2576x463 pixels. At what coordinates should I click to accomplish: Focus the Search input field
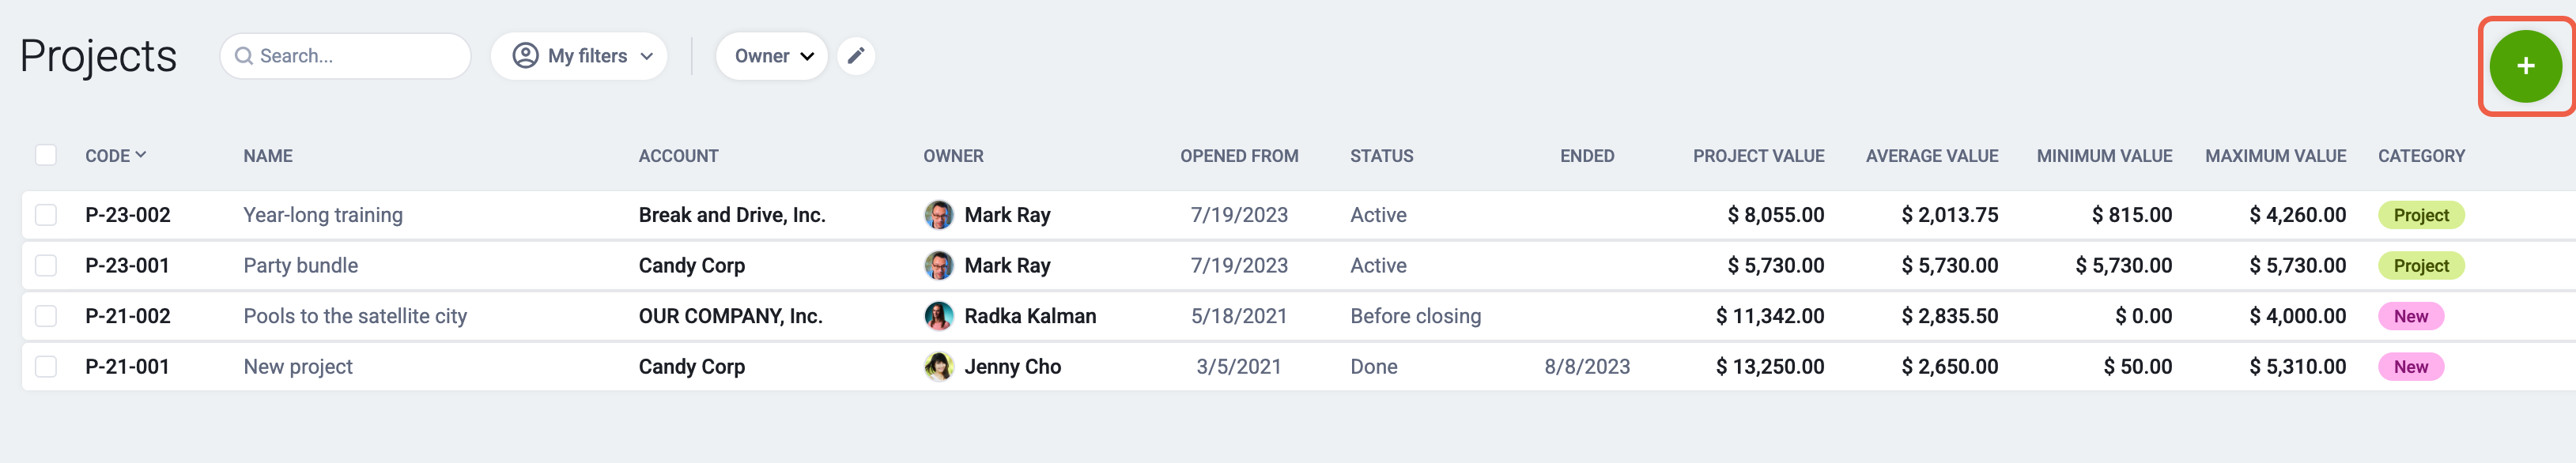click(x=345, y=56)
